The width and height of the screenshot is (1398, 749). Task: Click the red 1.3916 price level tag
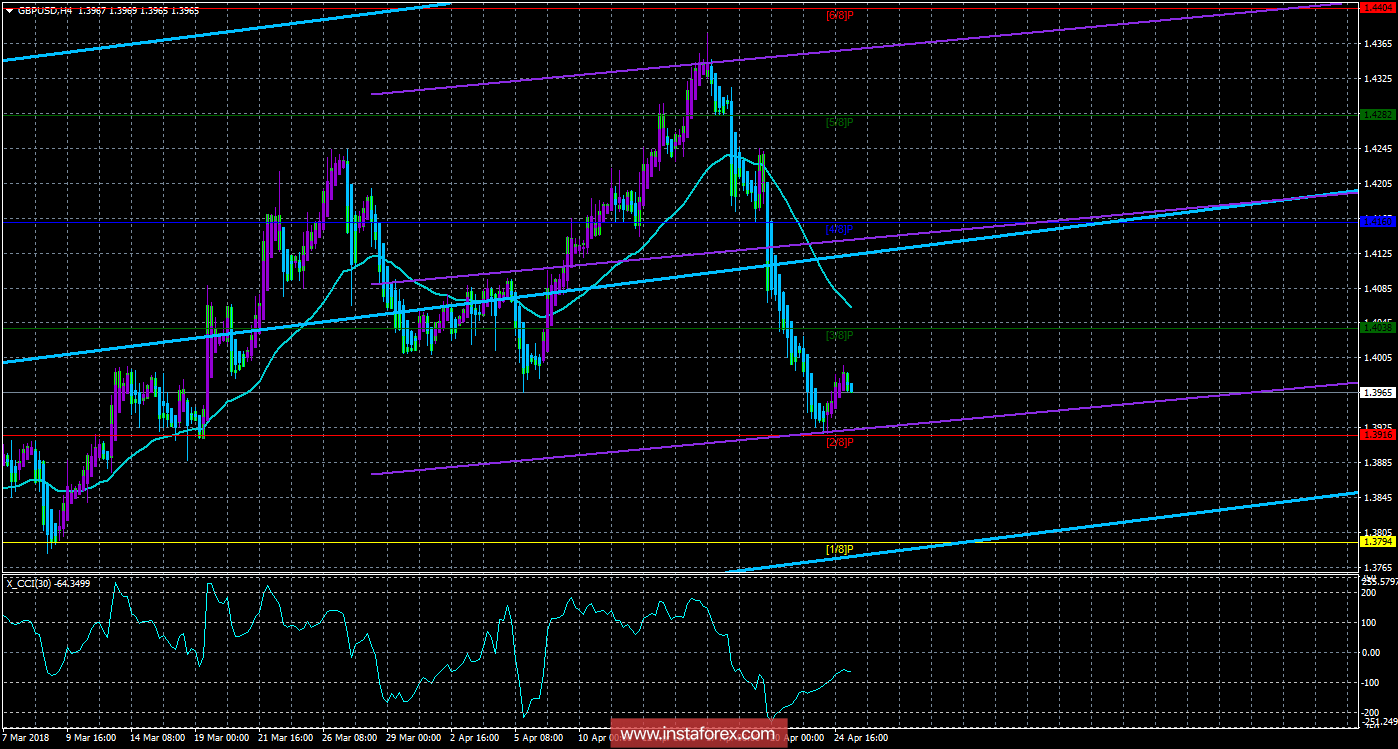[x=1378, y=434]
